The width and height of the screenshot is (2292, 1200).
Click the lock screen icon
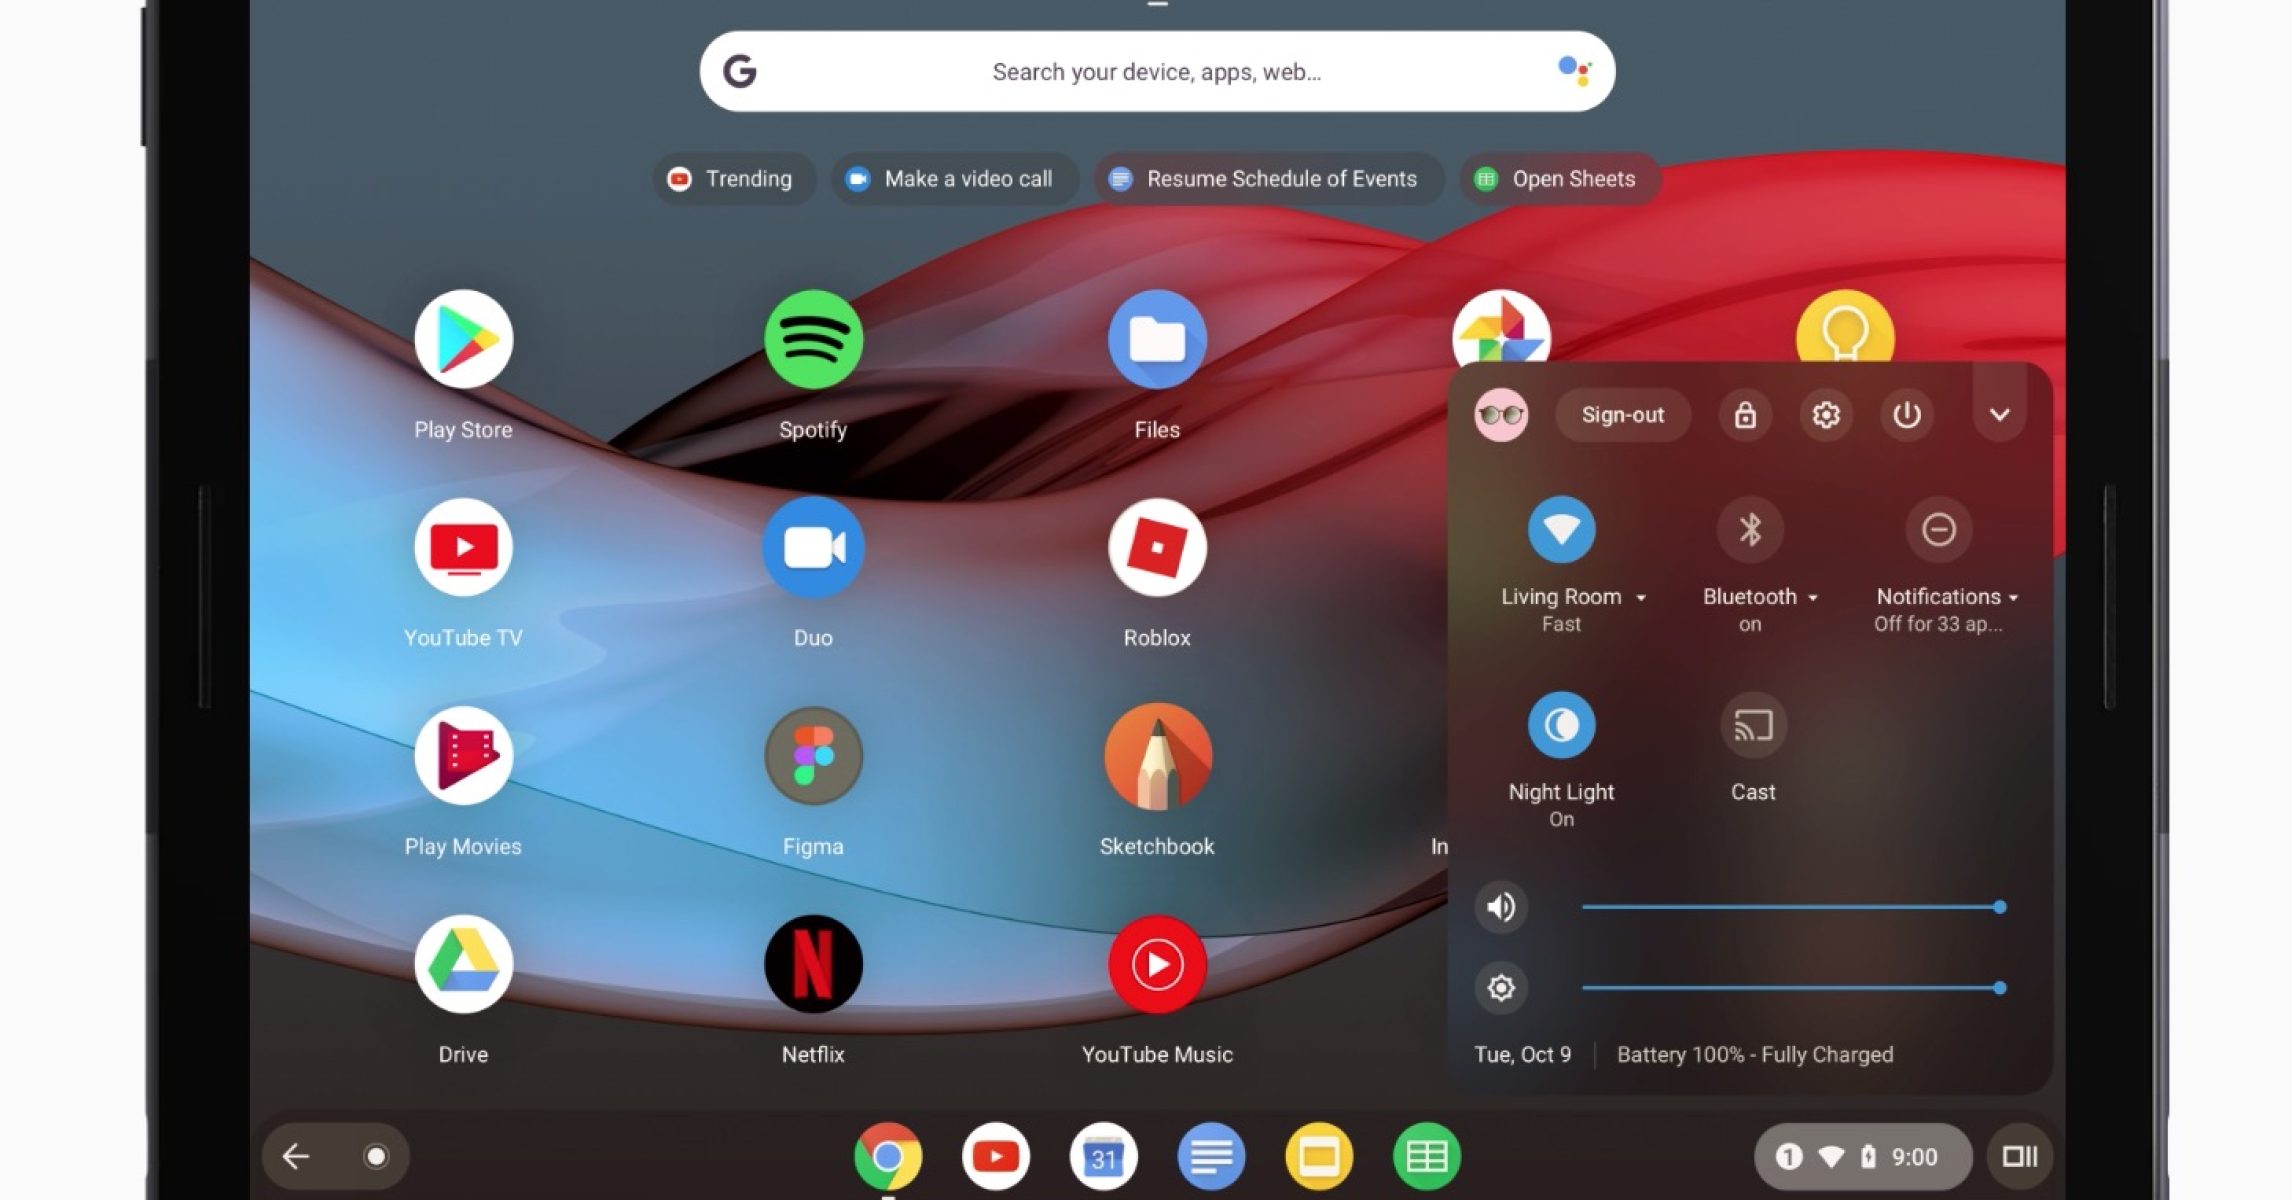pos(1745,415)
